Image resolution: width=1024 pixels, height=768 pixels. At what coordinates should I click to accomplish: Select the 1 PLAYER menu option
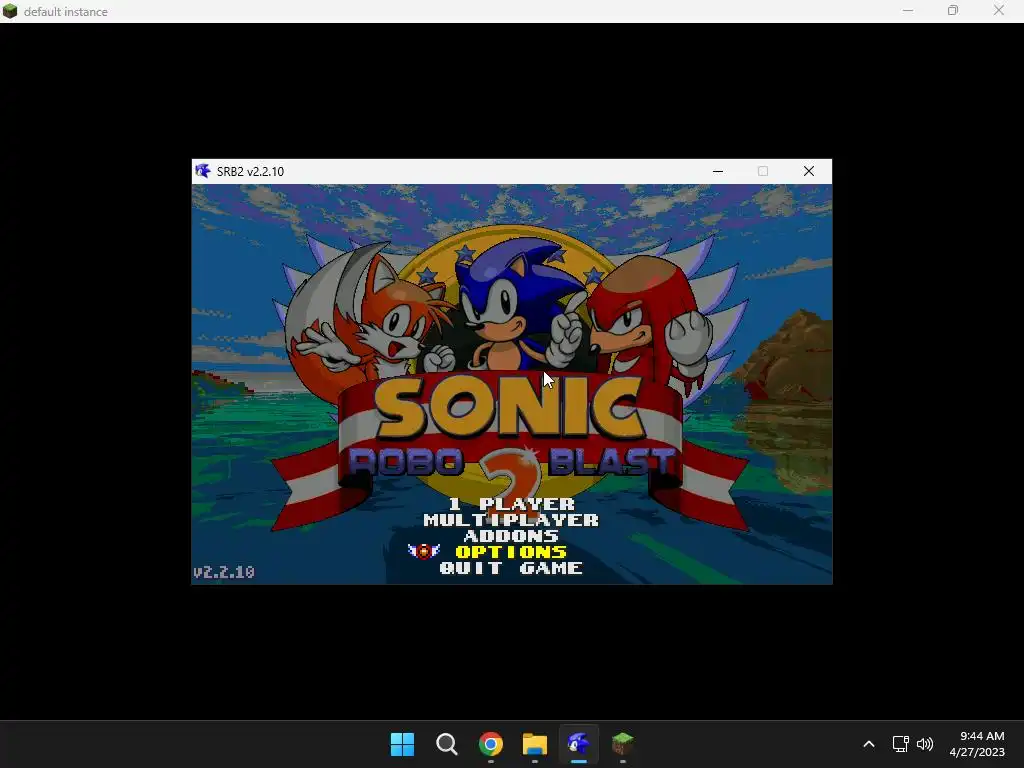511,504
